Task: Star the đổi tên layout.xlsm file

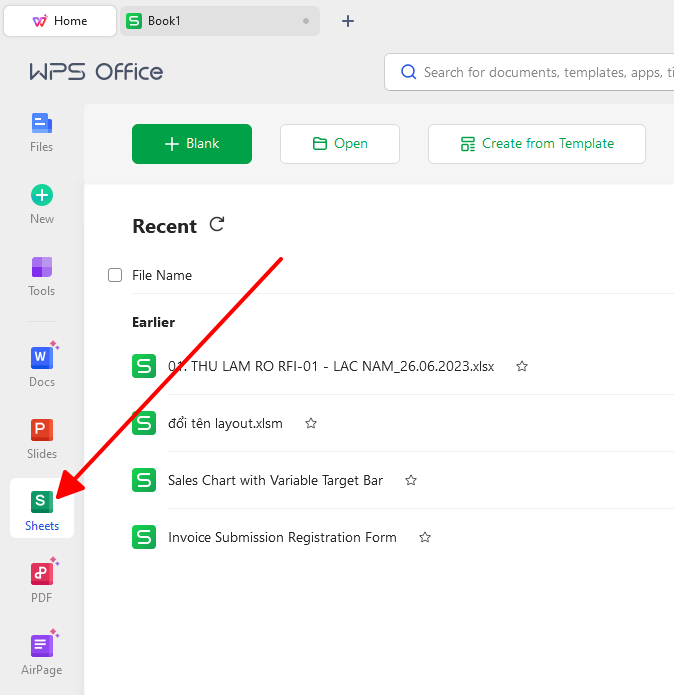Action: tap(311, 424)
